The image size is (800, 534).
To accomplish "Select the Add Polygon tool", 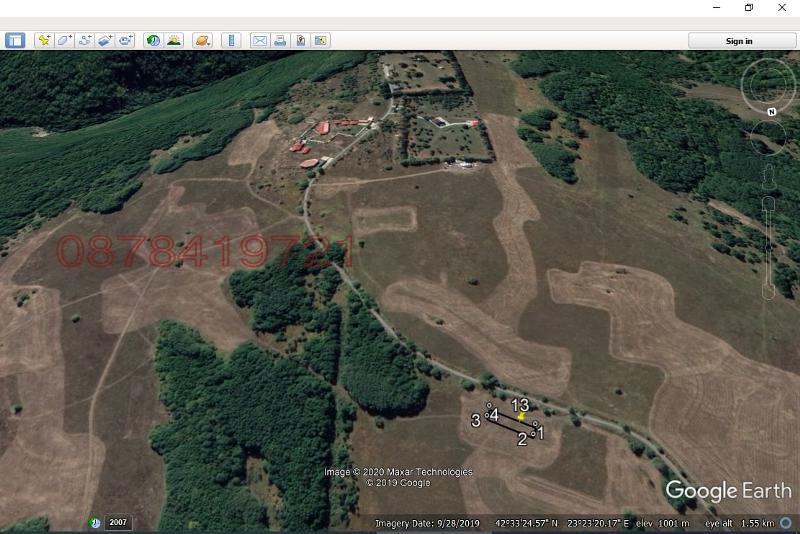I will (65, 41).
